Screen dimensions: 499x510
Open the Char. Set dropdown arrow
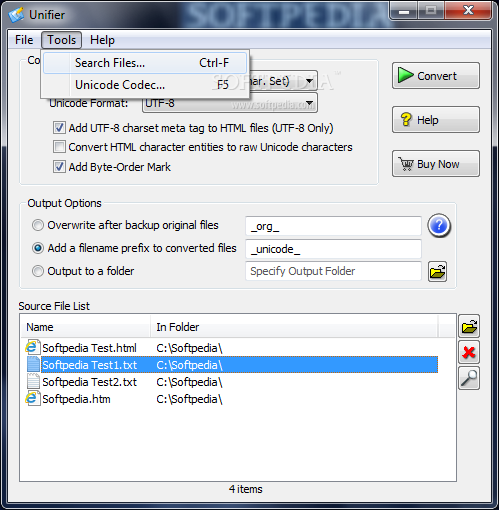309,81
